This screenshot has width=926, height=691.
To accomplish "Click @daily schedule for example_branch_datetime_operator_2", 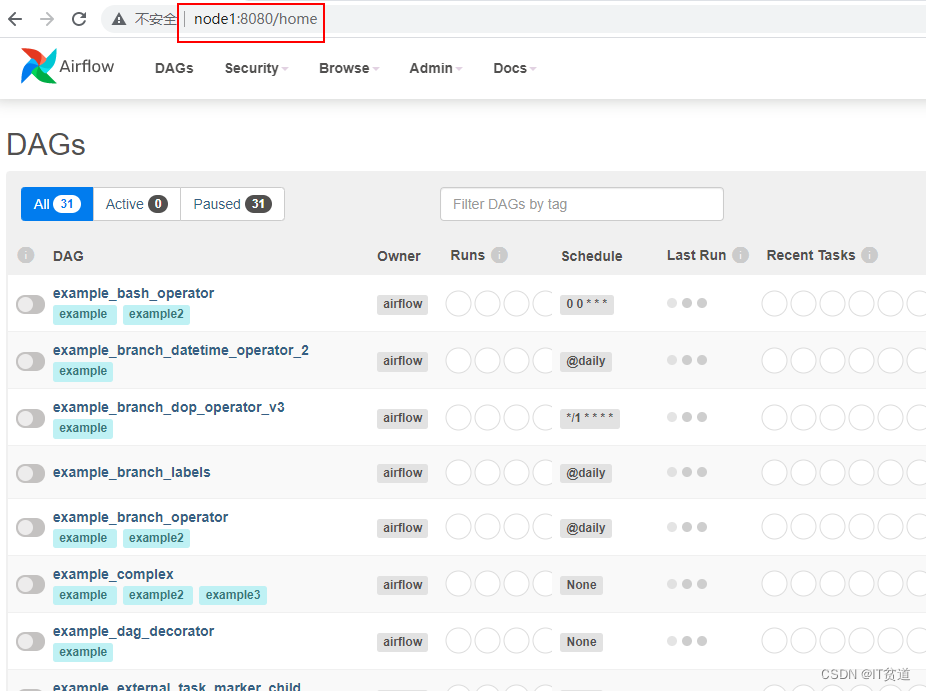I will point(586,361).
